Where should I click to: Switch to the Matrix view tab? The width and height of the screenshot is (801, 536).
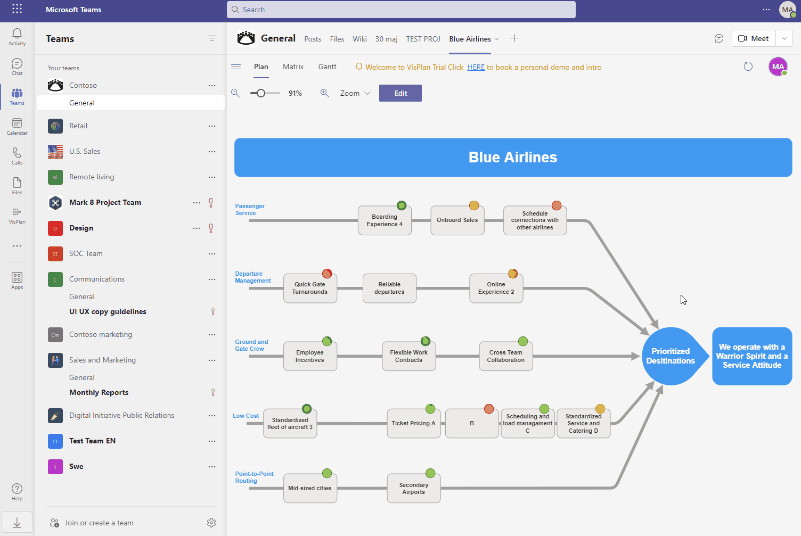pyautogui.click(x=293, y=66)
